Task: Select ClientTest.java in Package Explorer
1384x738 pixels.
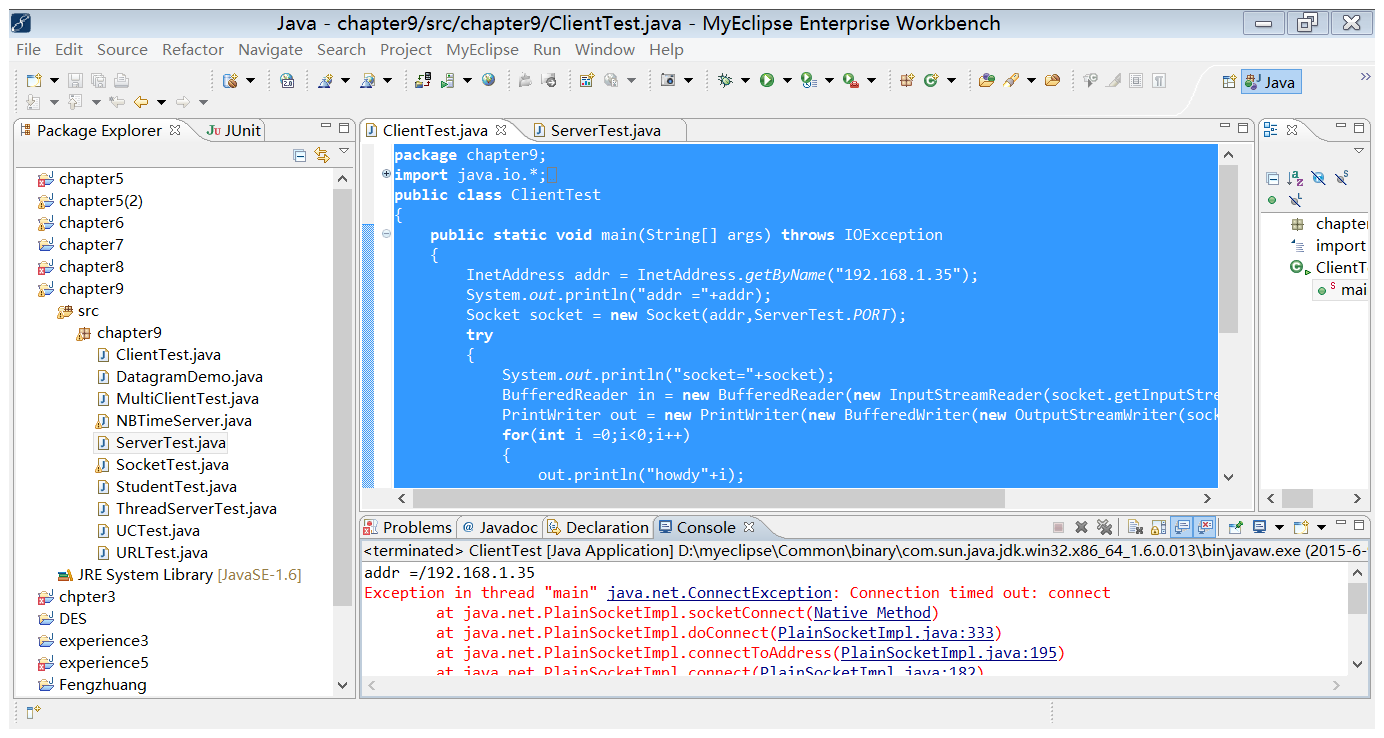Action: point(168,355)
